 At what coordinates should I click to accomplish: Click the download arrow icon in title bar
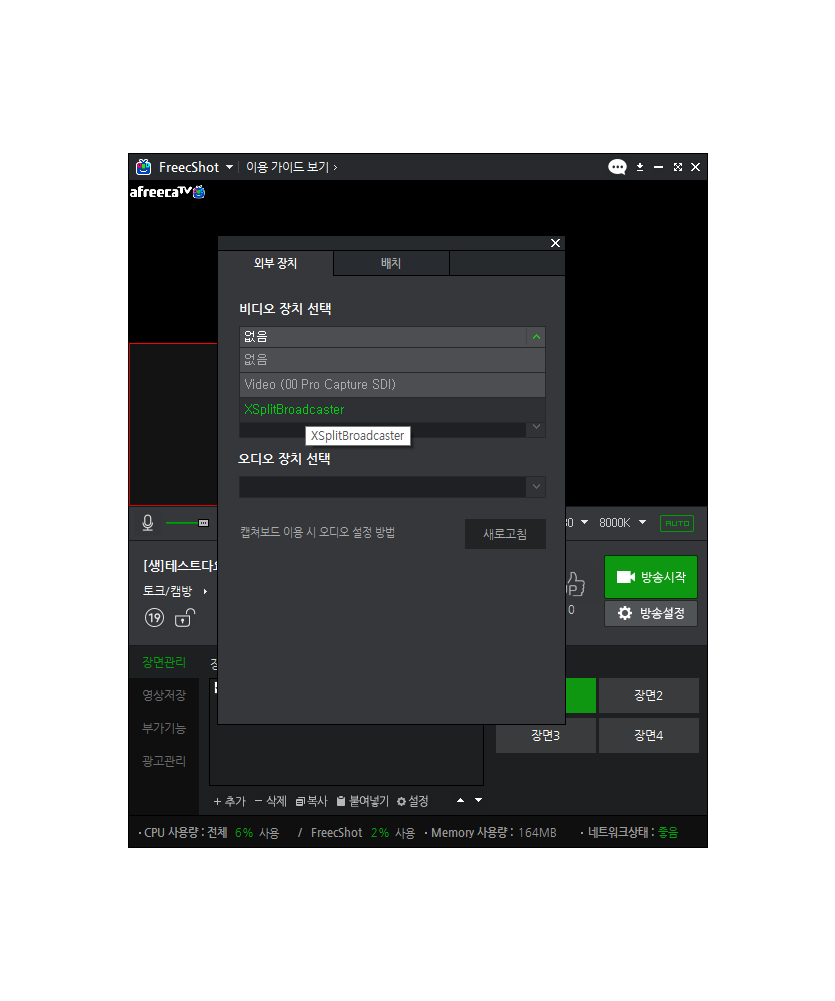(x=640, y=167)
